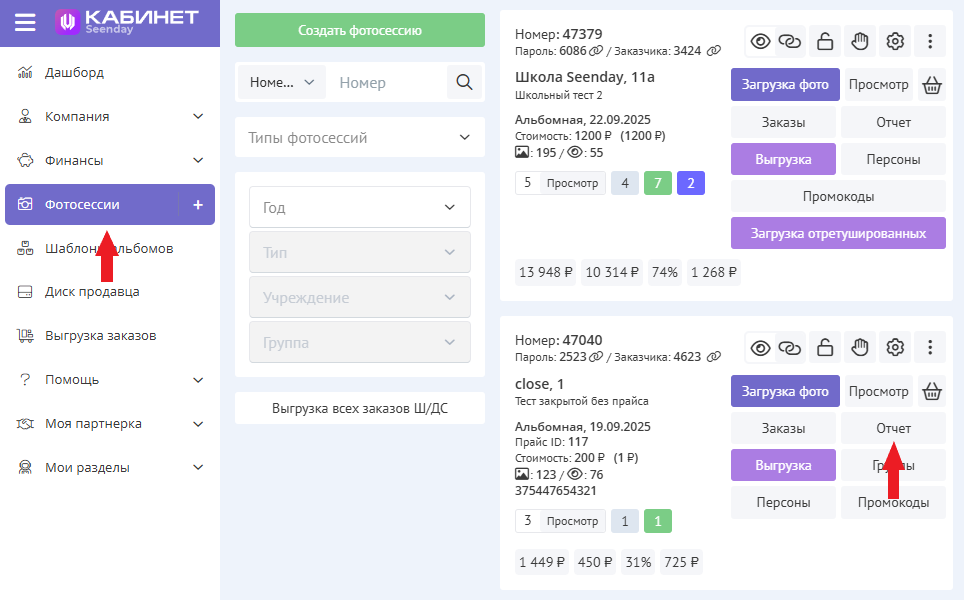Click the Создать фотосессию button
The width and height of the screenshot is (964, 600).
pyautogui.click(x=359, y=30)
